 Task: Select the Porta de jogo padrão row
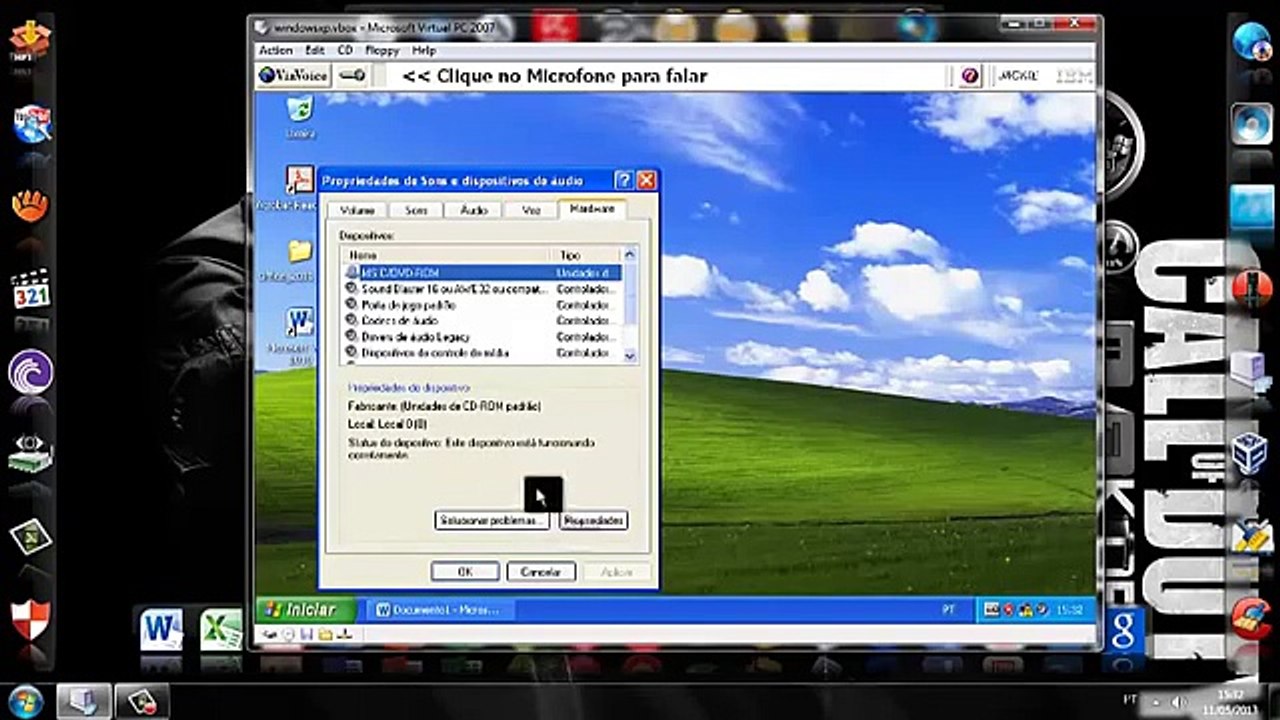[481, 305]
